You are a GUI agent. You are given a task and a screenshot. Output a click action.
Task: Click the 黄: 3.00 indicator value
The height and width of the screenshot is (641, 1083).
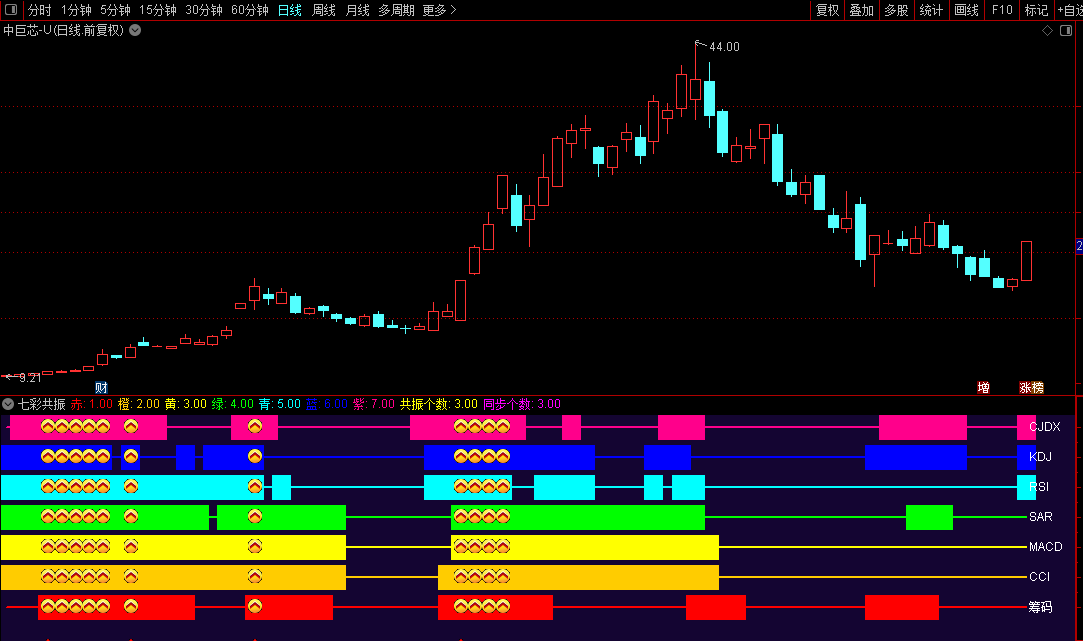[x=186, y=404]
